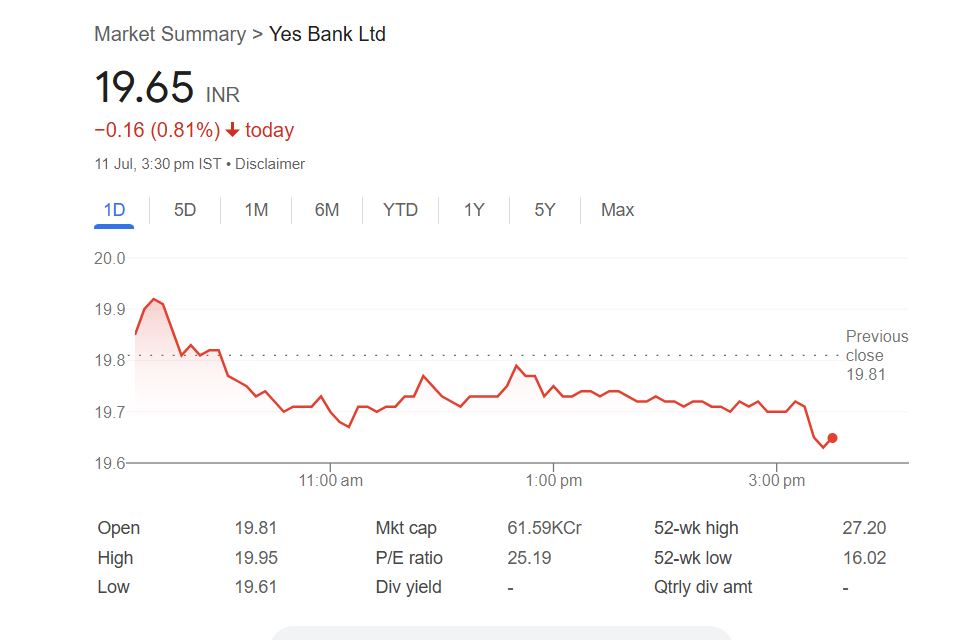Switch to the 1Y chart view

(x=474, y=210)
